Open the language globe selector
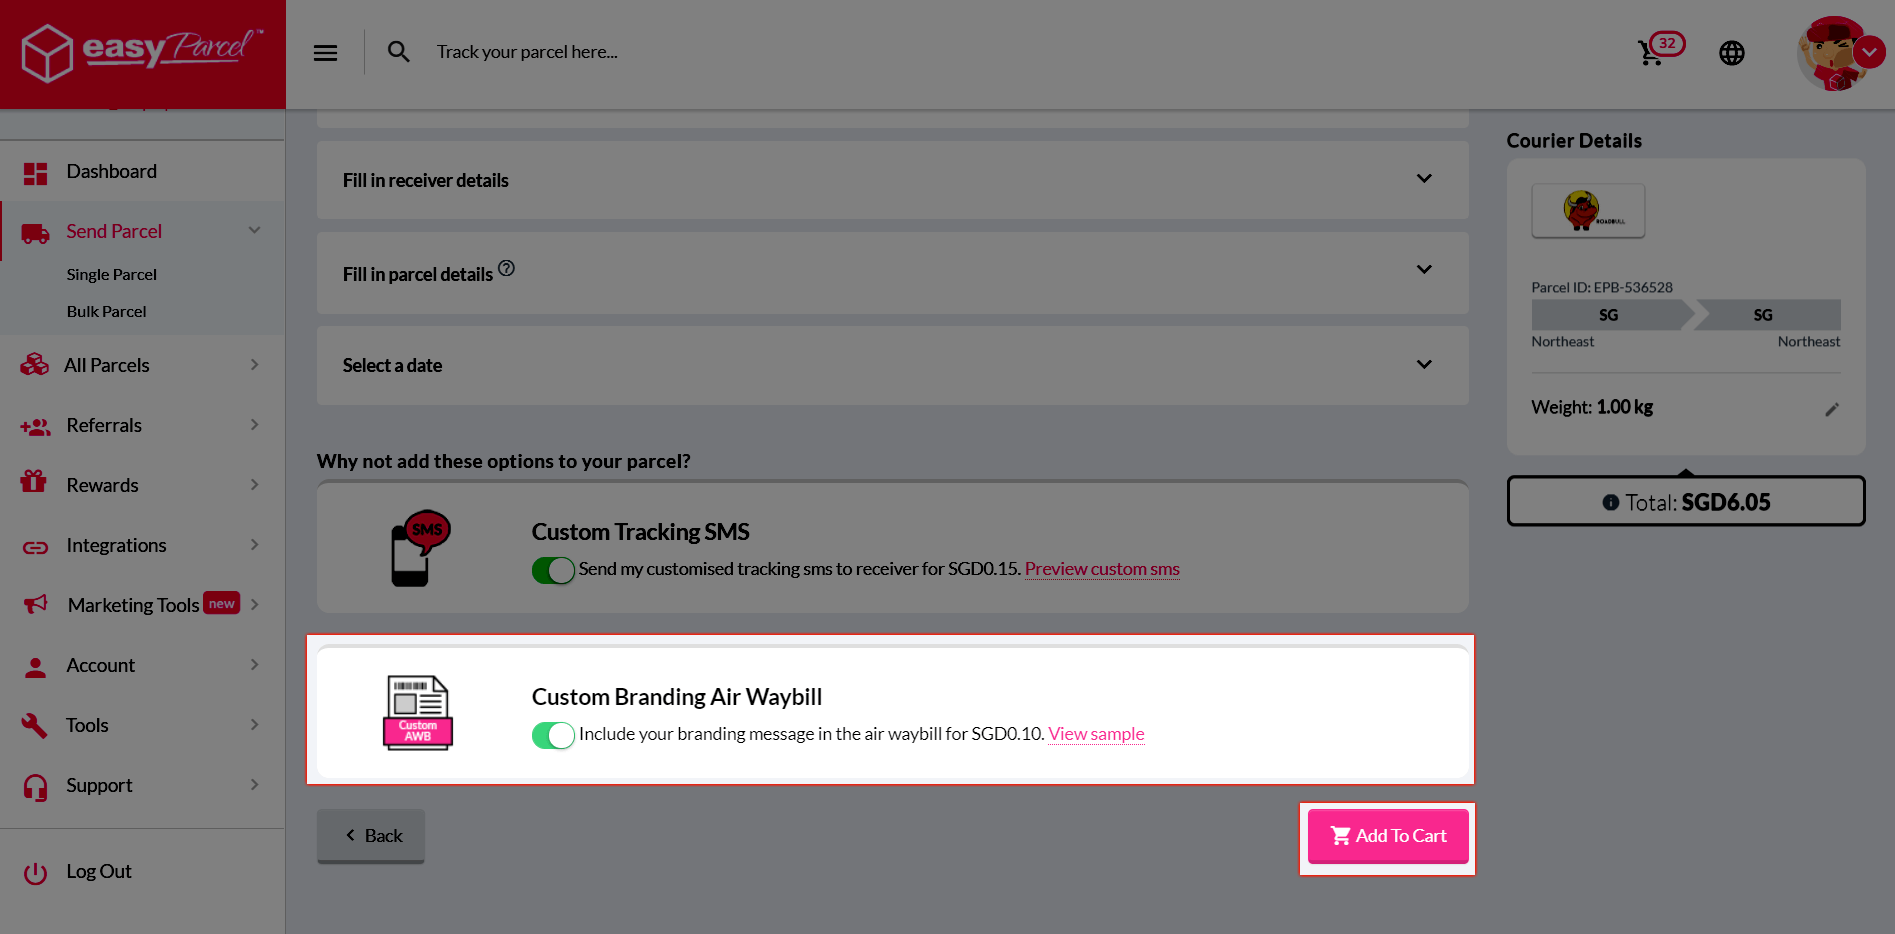 point(1732,52)
